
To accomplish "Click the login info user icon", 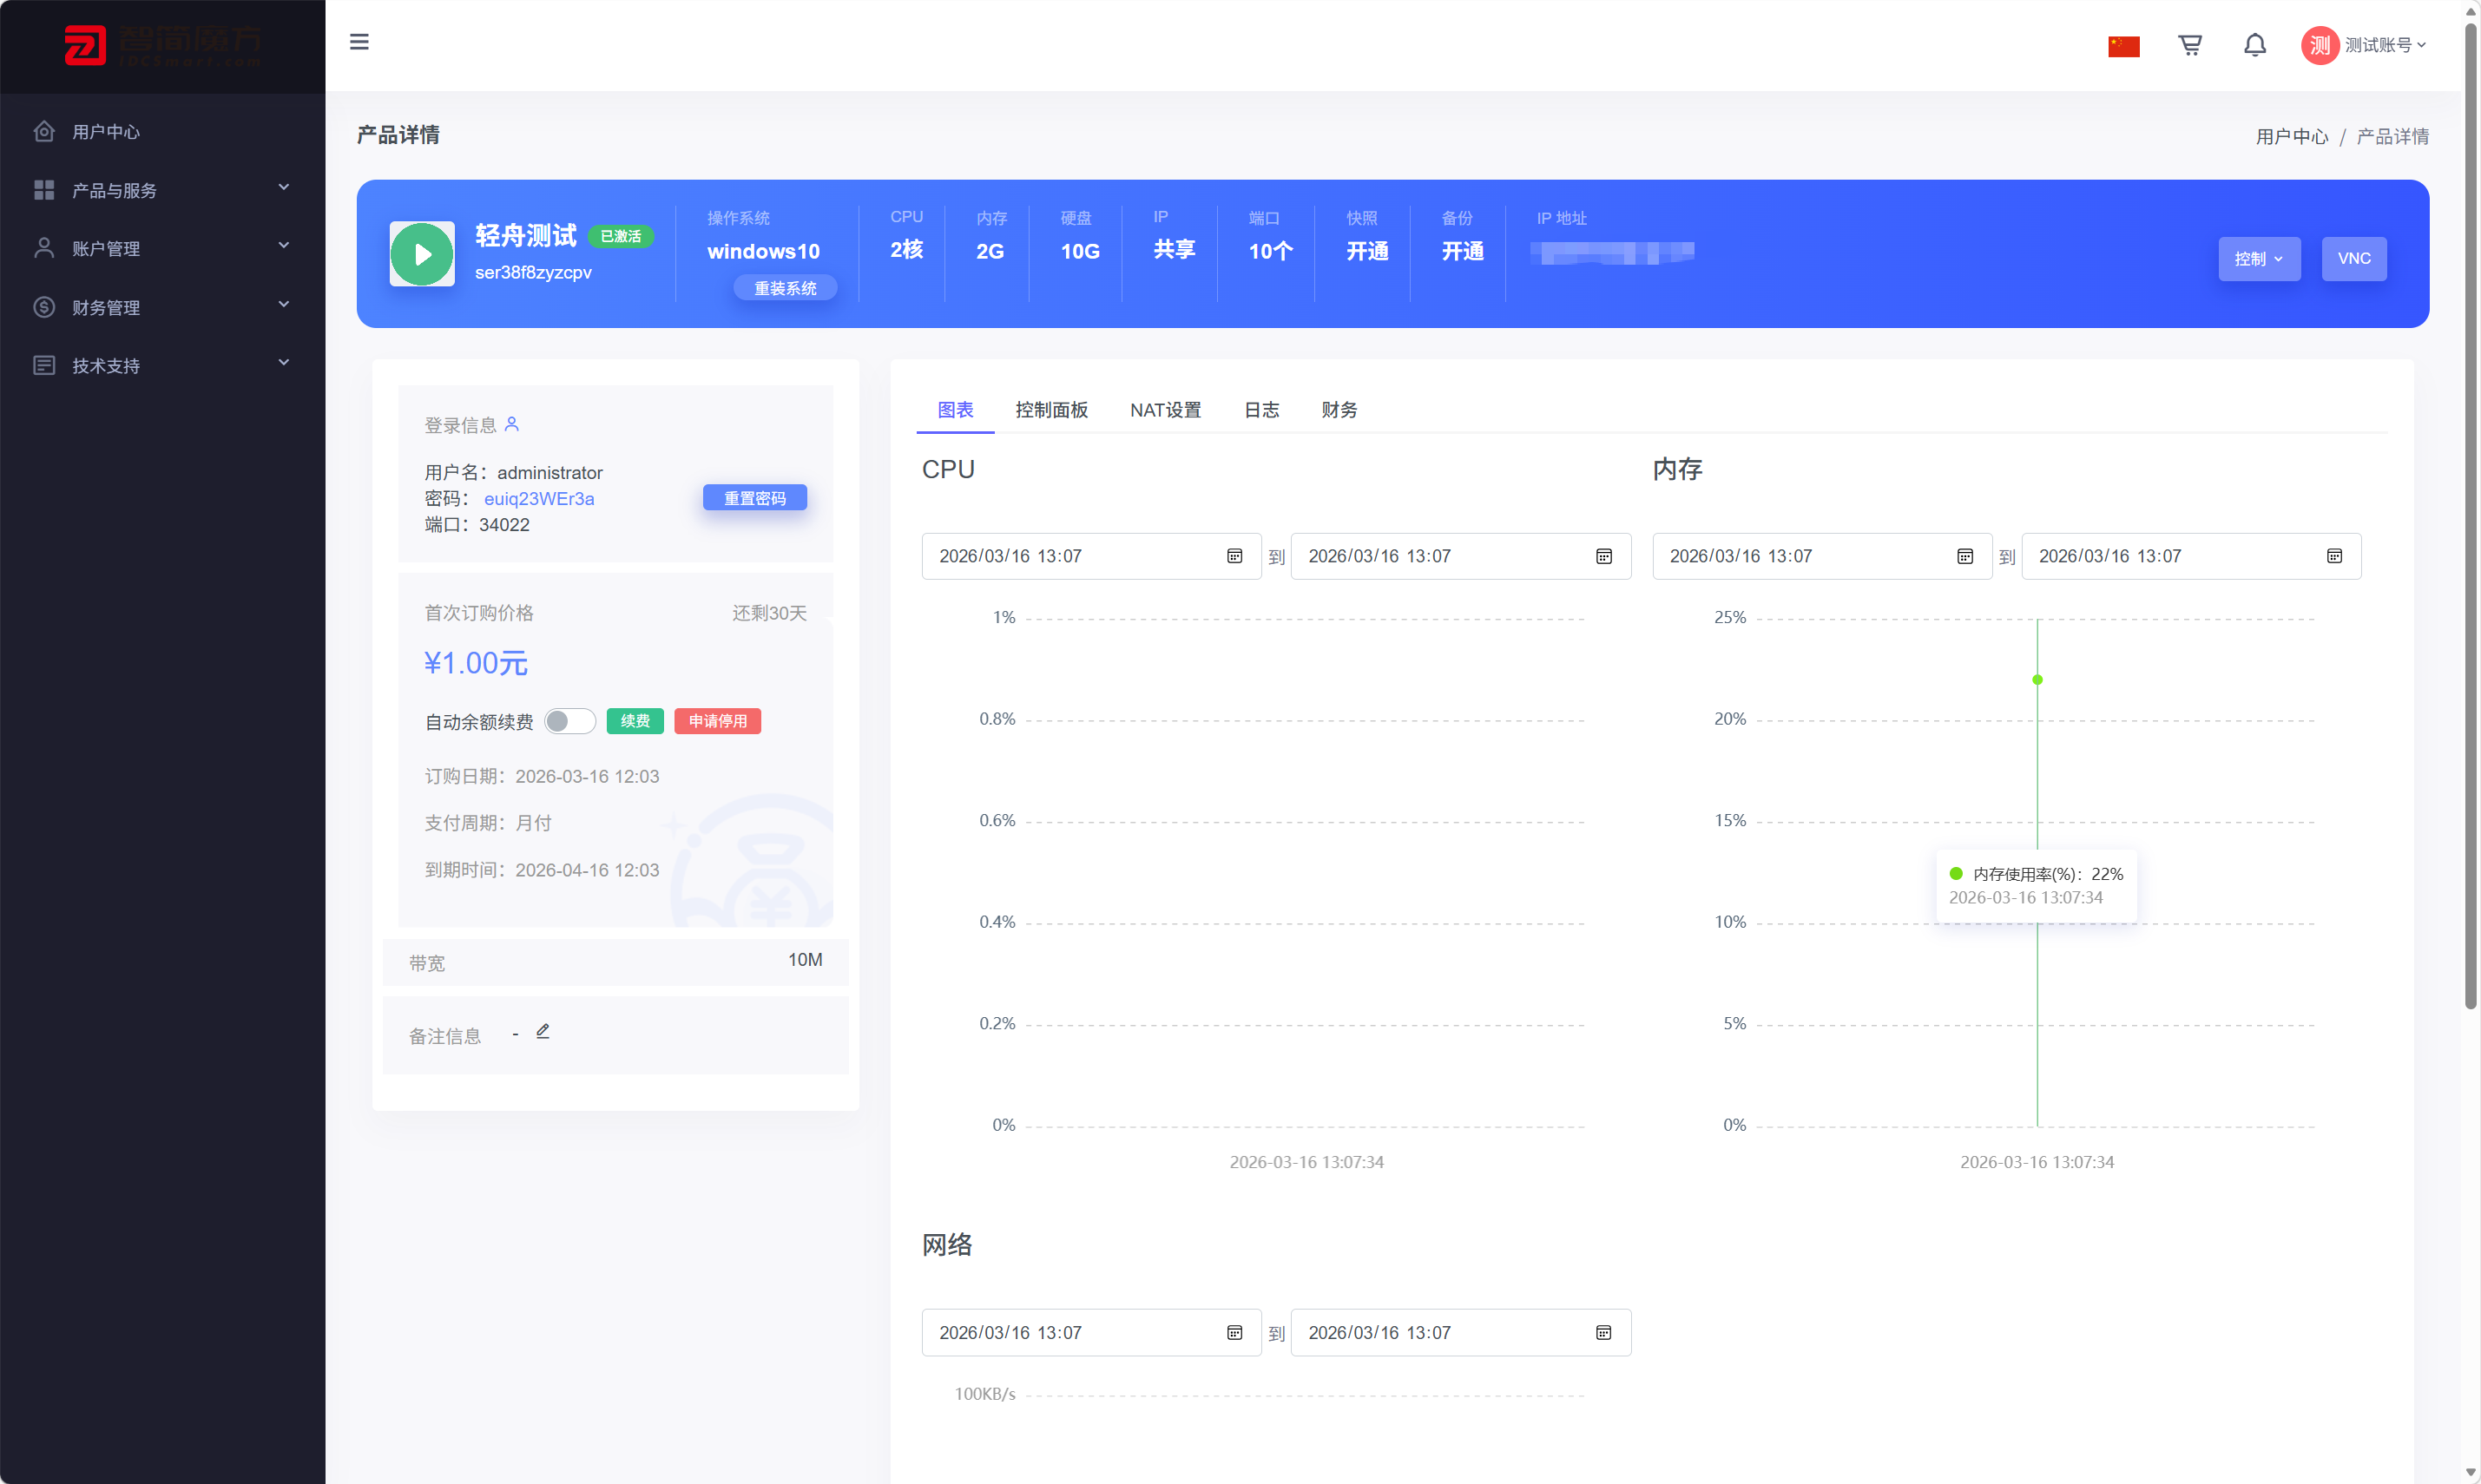I will pos(512,424).
